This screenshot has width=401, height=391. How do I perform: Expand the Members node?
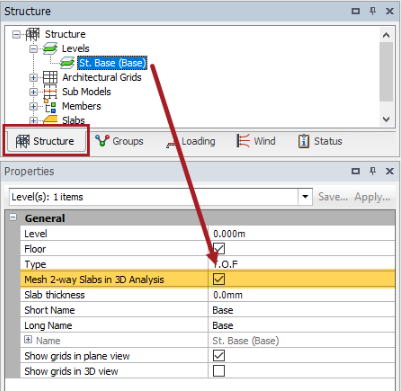pos(33,106)
